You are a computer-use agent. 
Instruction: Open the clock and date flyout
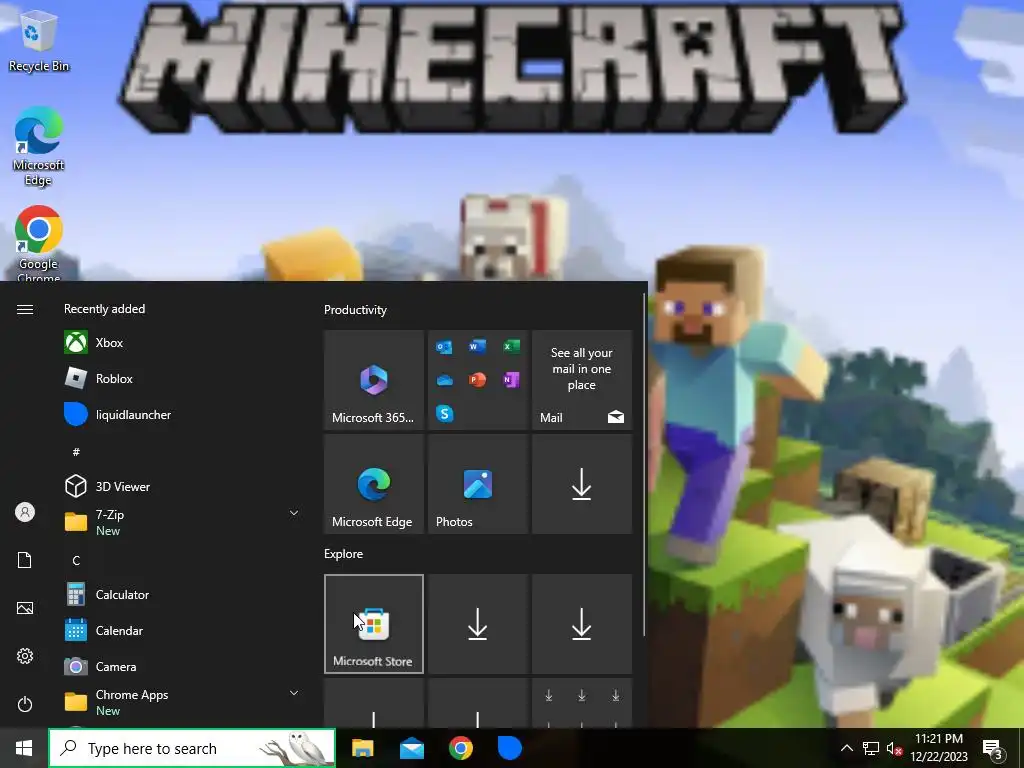coord(939,748)
